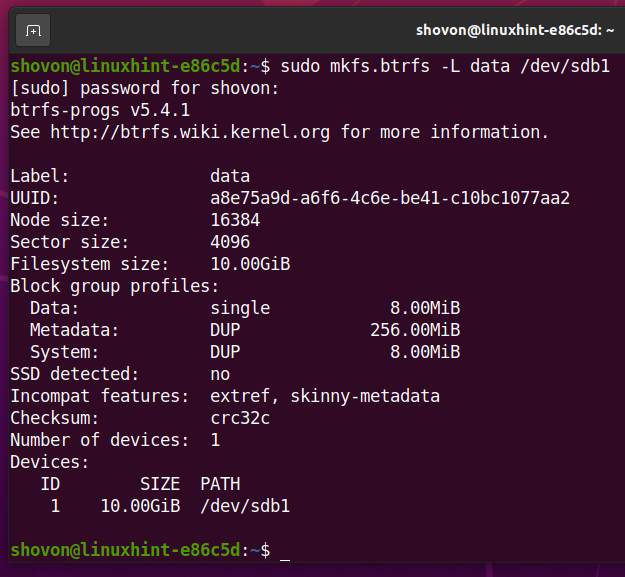The height and width of the screenshot is (577, 625).
Task: Click the skinny-metadata feature text
Action: click(365, 396)
